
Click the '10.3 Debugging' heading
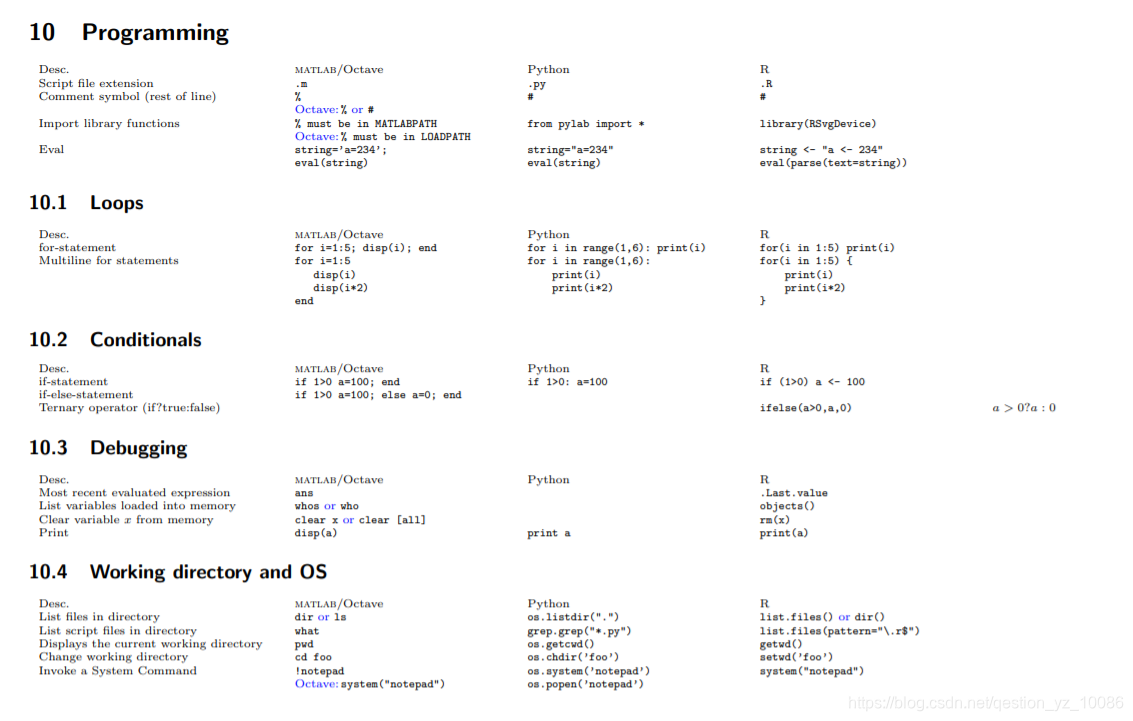pos(108,448)
